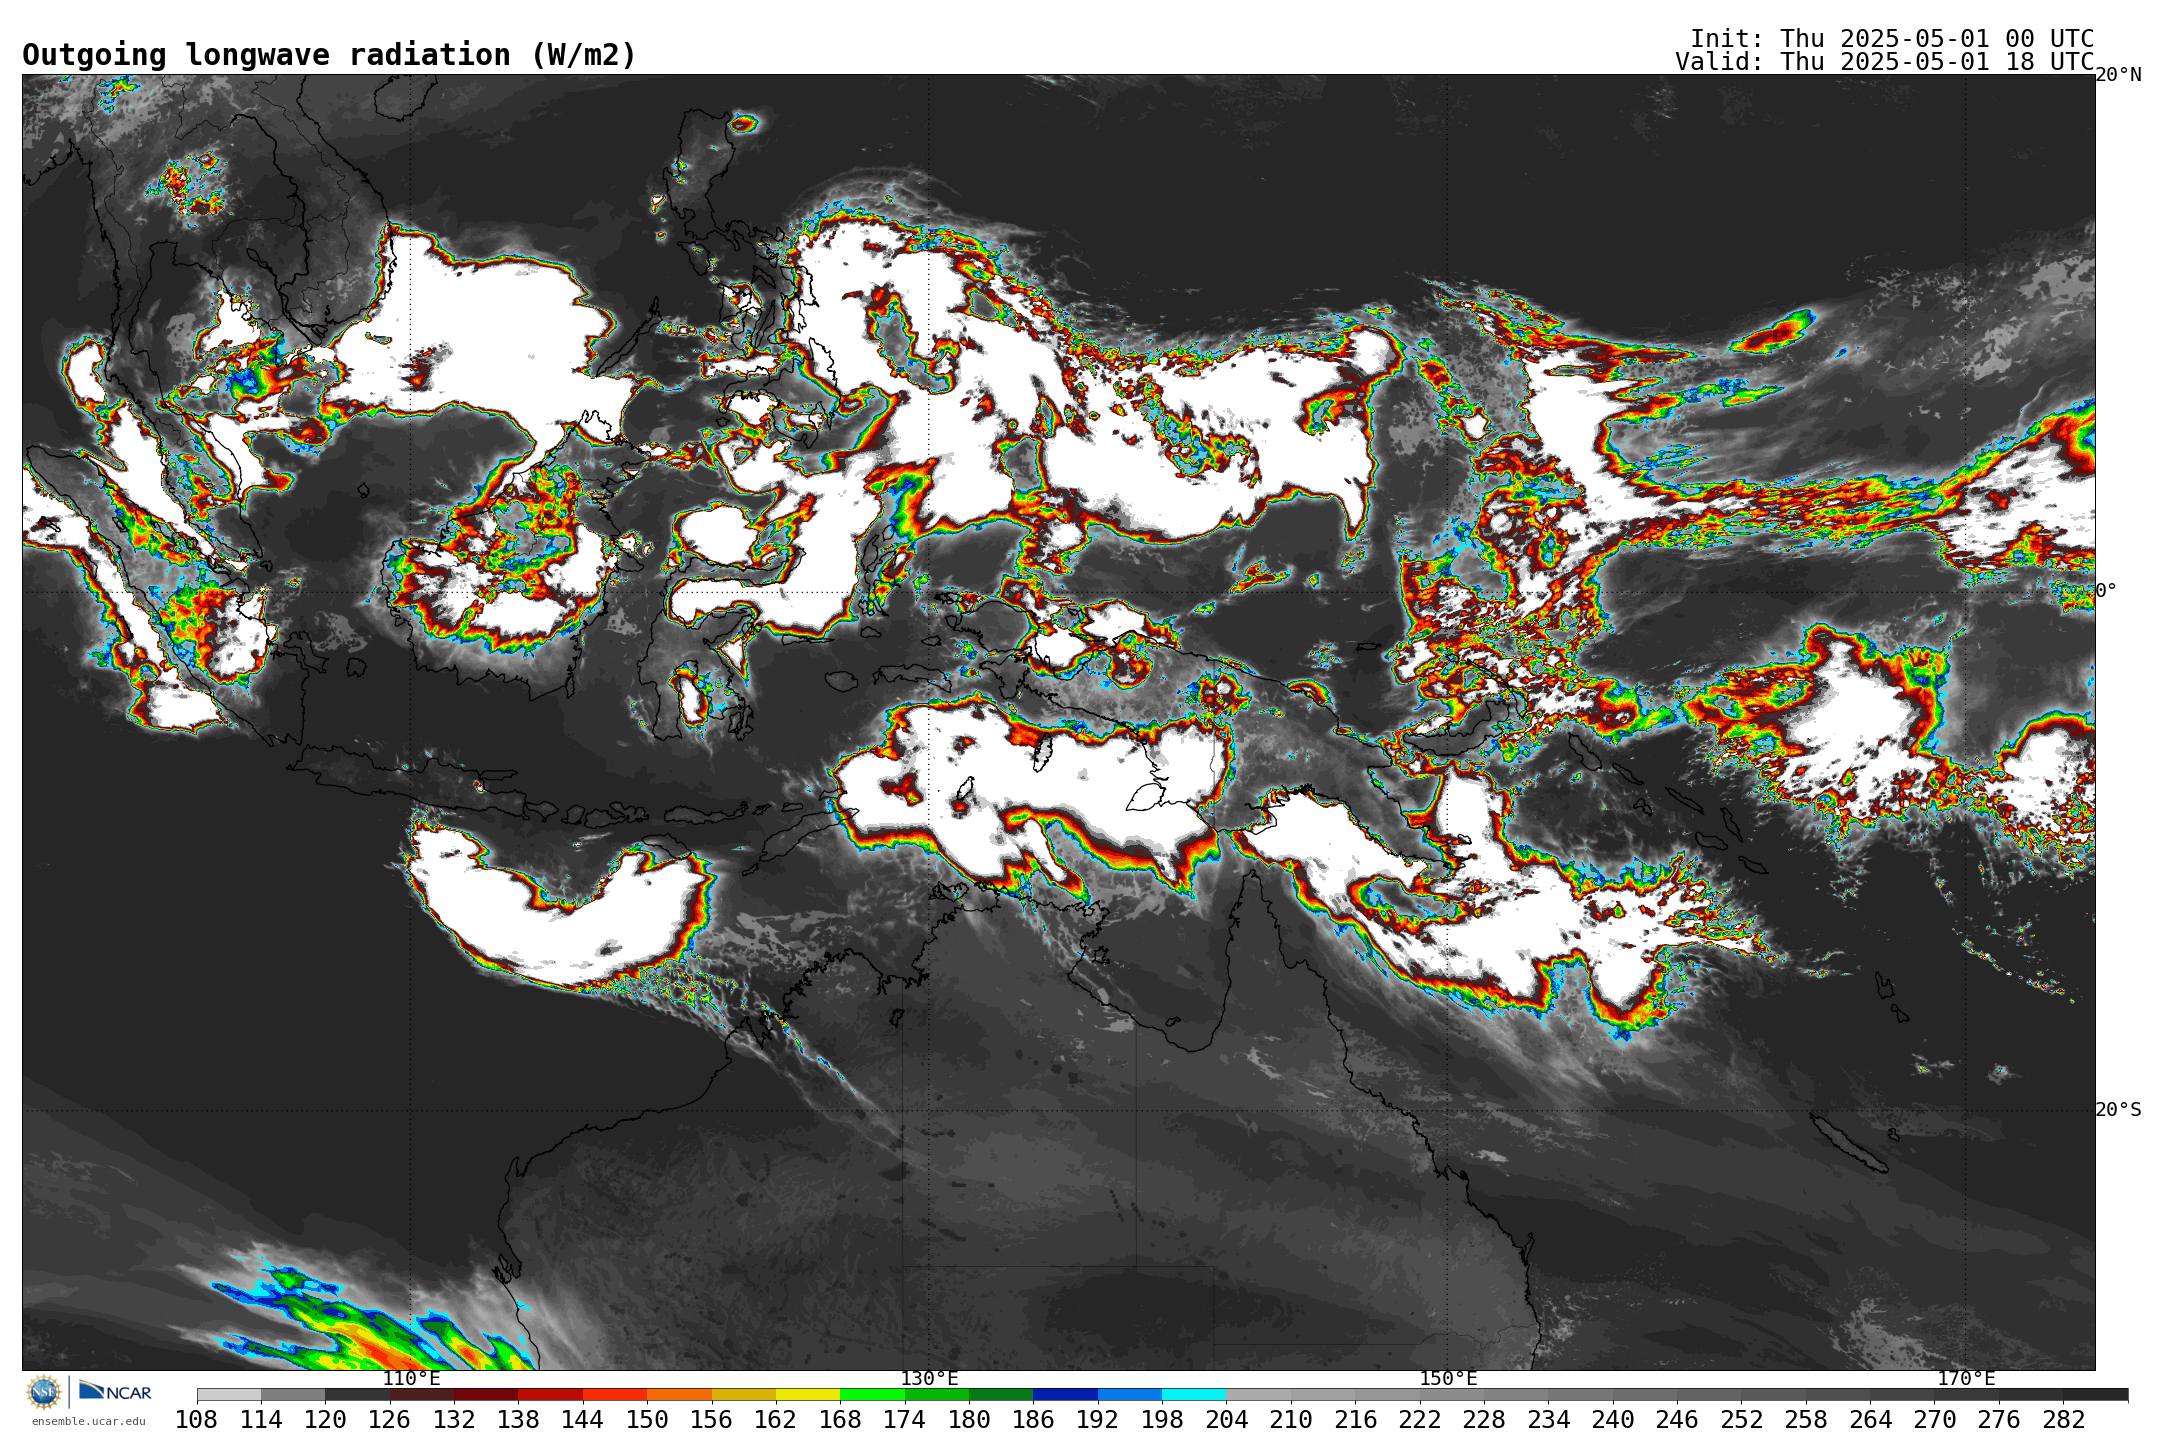Select the bright green colorbar segment between 168 and 174
2160x1433 pixels.
tap(872, 1394)
